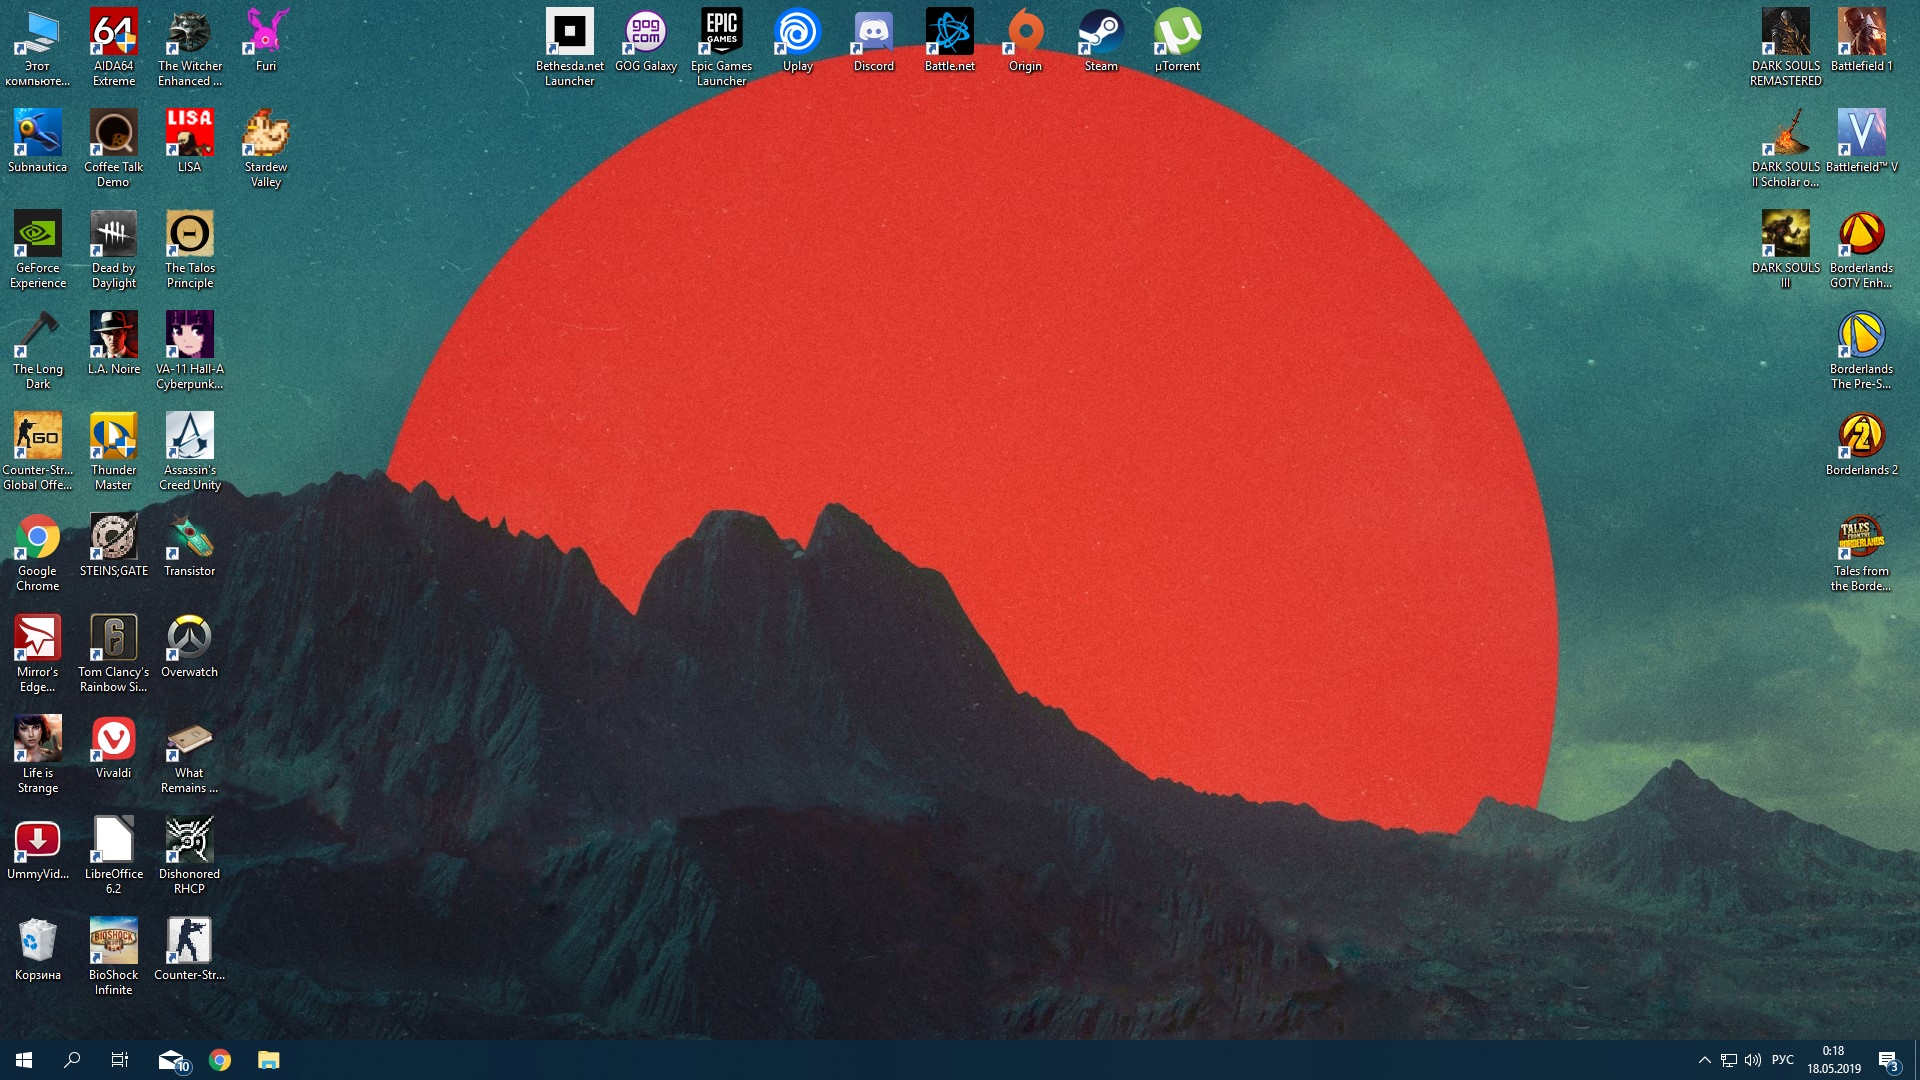Screen dimensions: 1920x1080
Task: Select Assassin's Creed Unity shortcut
Action: pos(189,452)
